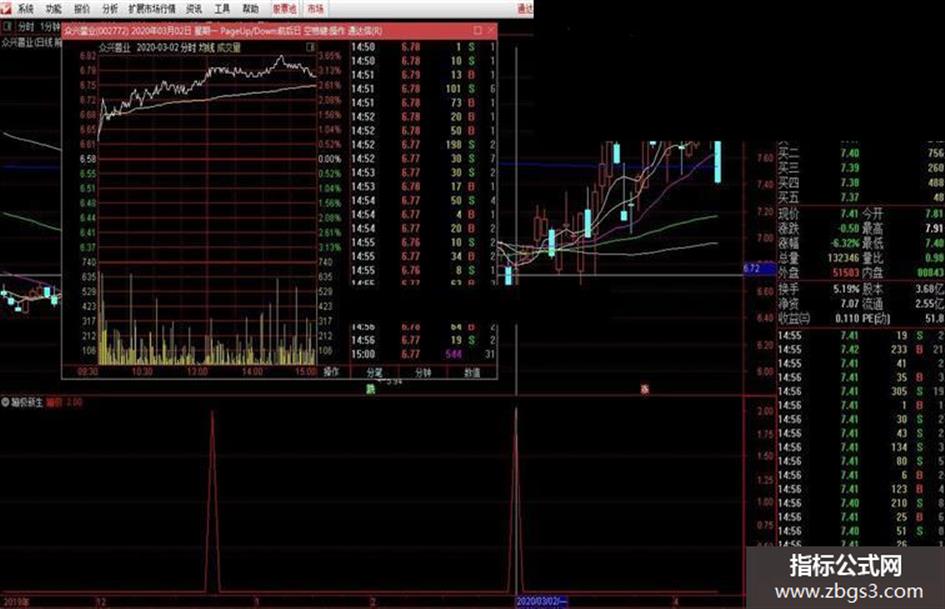
Task: Select the 15:00 tick row with 544 volume
Action: coord(423,354)
